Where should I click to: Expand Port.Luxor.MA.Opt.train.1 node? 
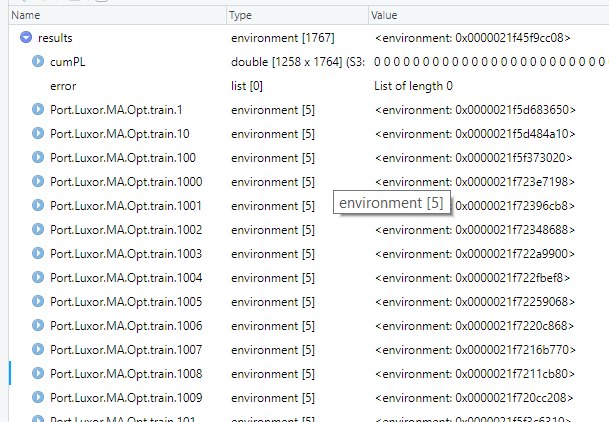38,110
